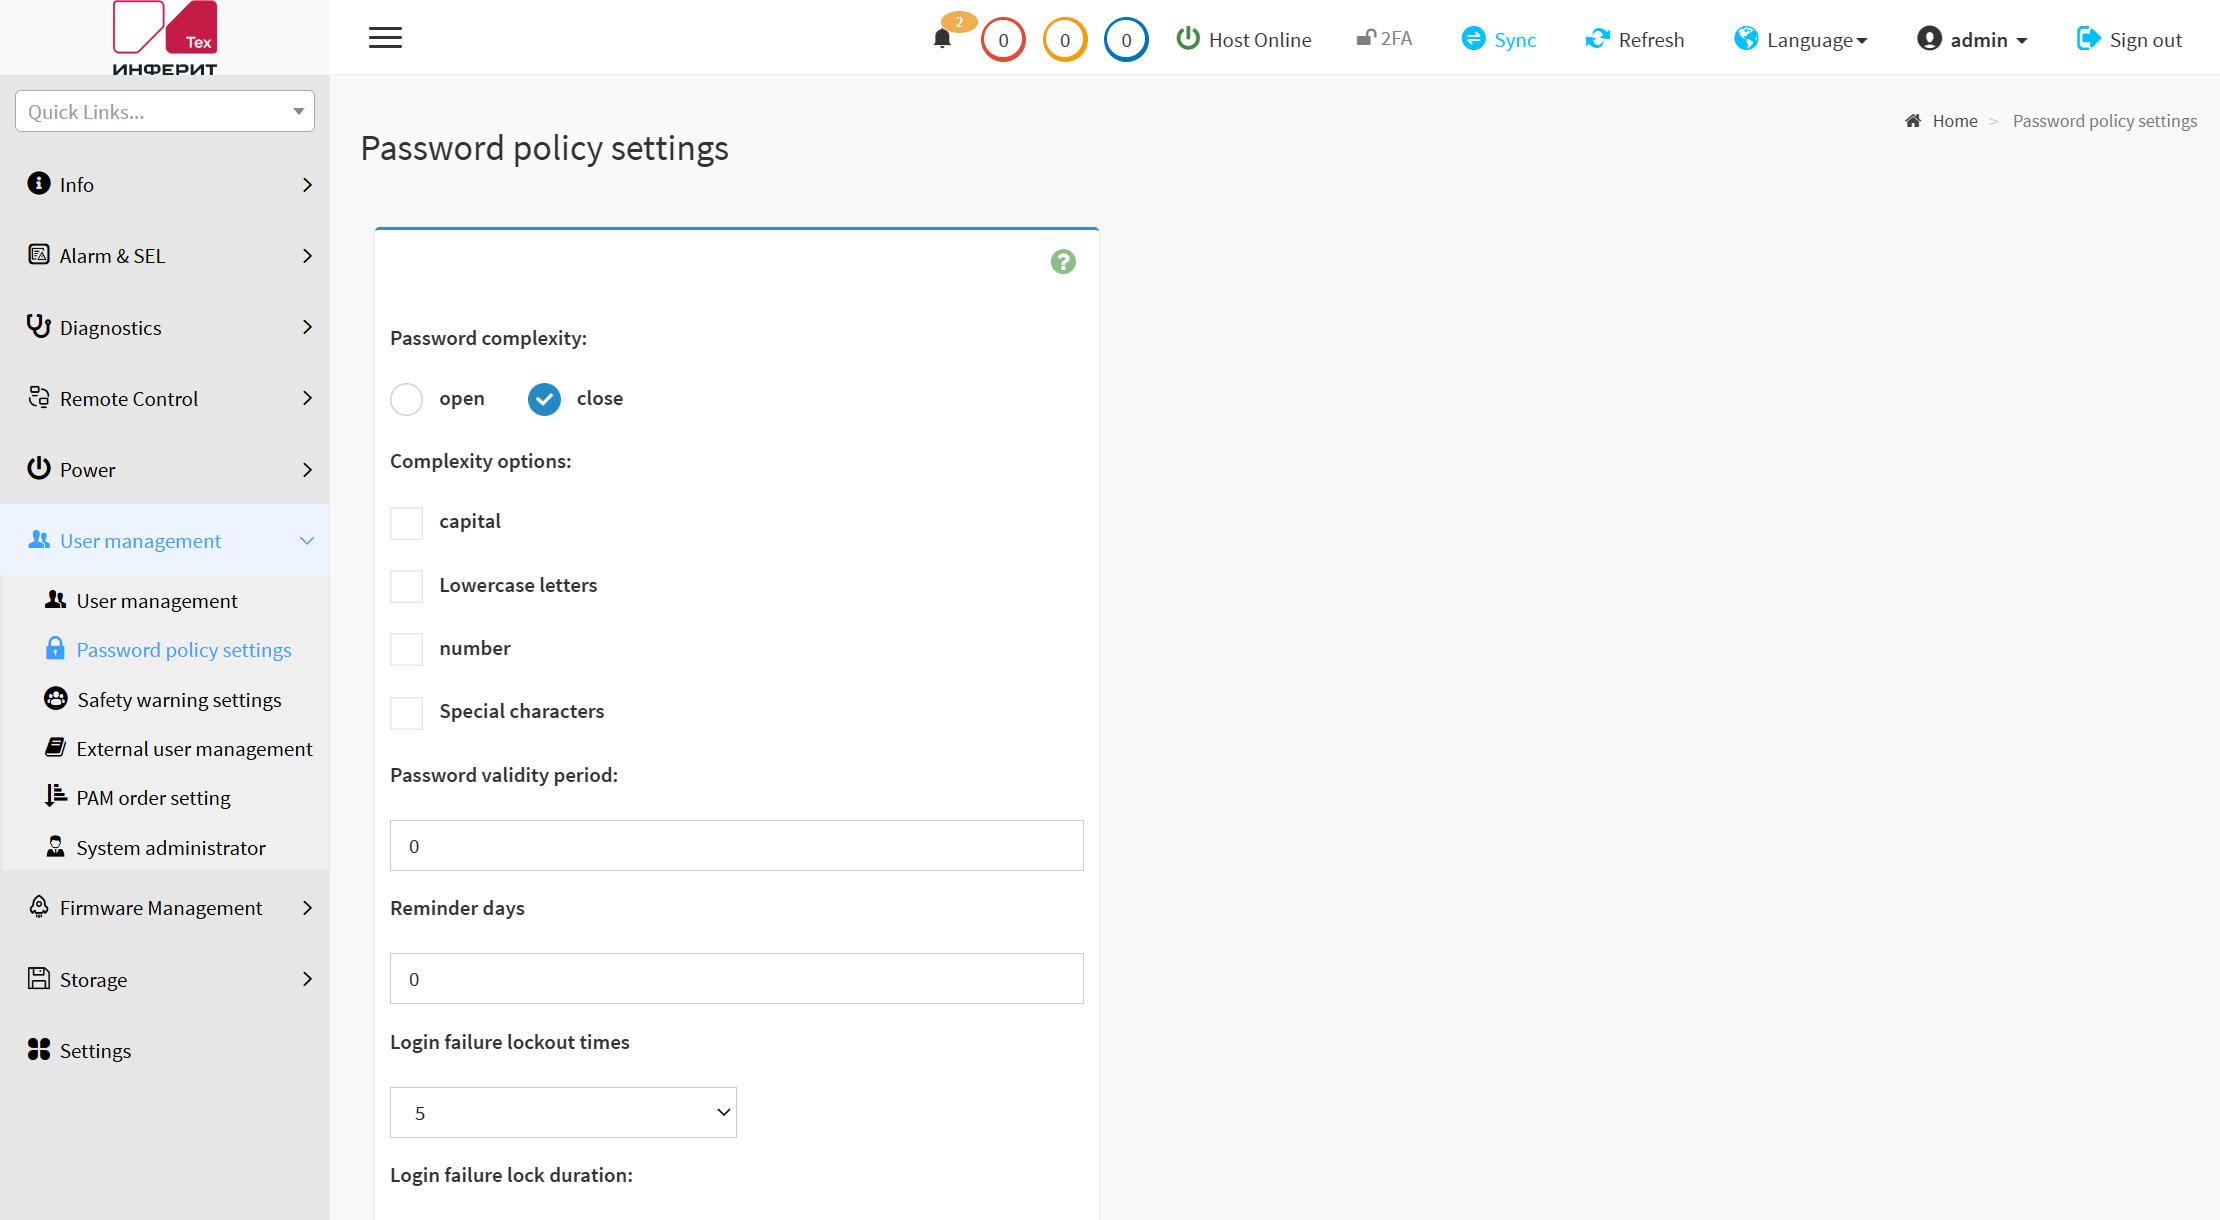Collapse the User management section chevron
The image size is (2220, 1220).
pyautogui.click(x=307, y=540)
